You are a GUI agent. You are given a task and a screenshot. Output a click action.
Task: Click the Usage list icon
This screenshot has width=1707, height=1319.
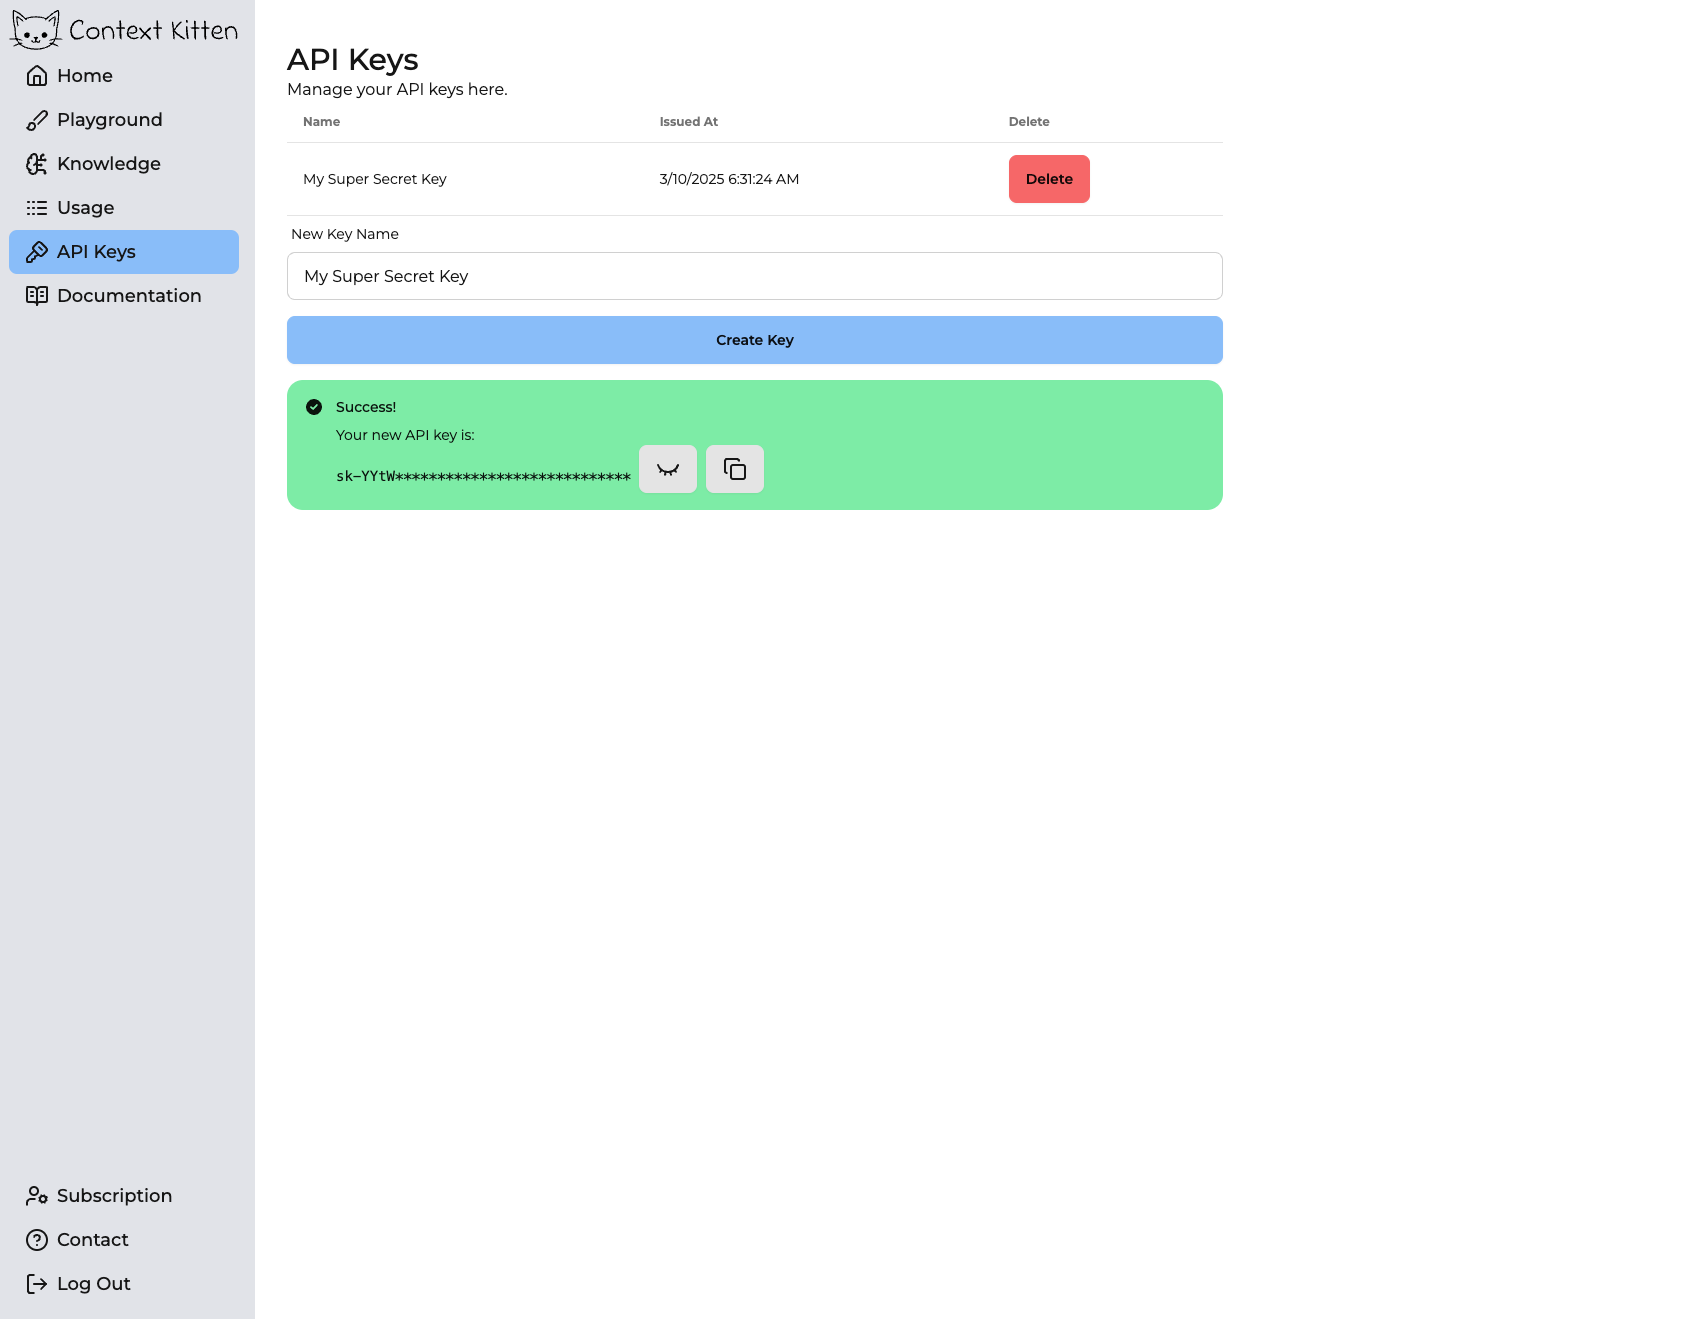click(x=37, y=208)
